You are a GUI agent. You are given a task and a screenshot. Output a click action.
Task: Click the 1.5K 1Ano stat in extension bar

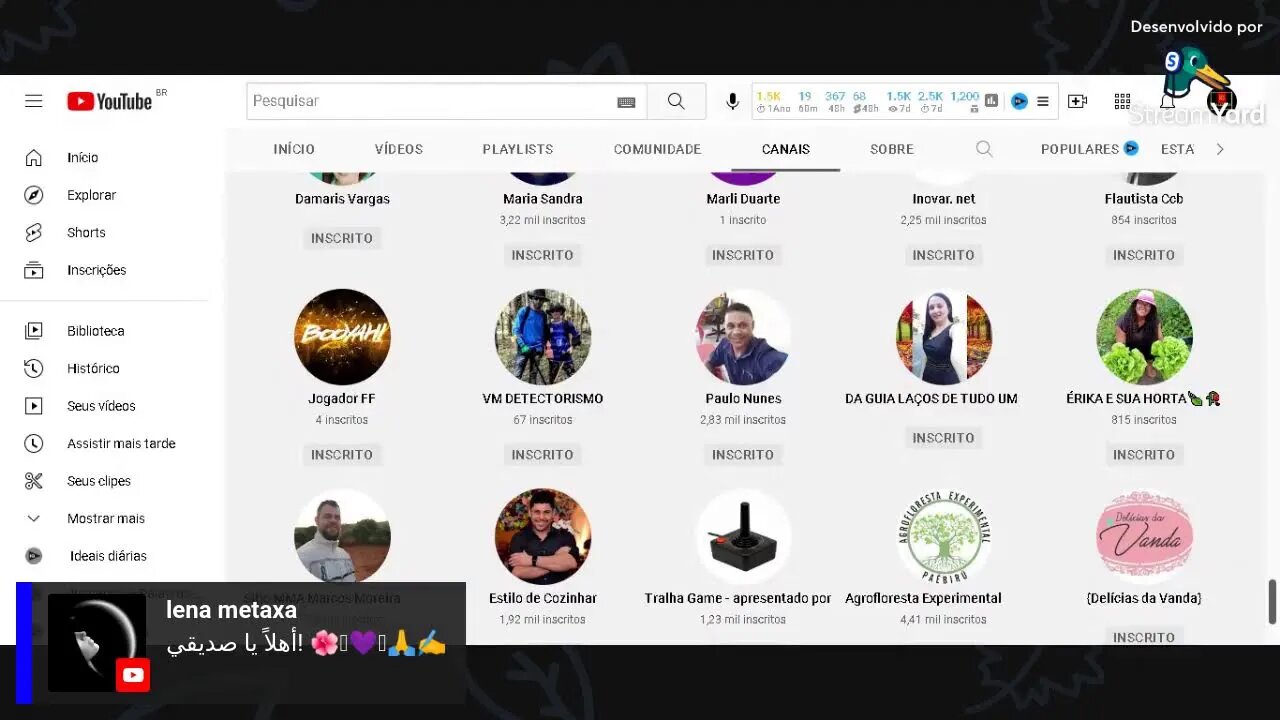[772, 101]
